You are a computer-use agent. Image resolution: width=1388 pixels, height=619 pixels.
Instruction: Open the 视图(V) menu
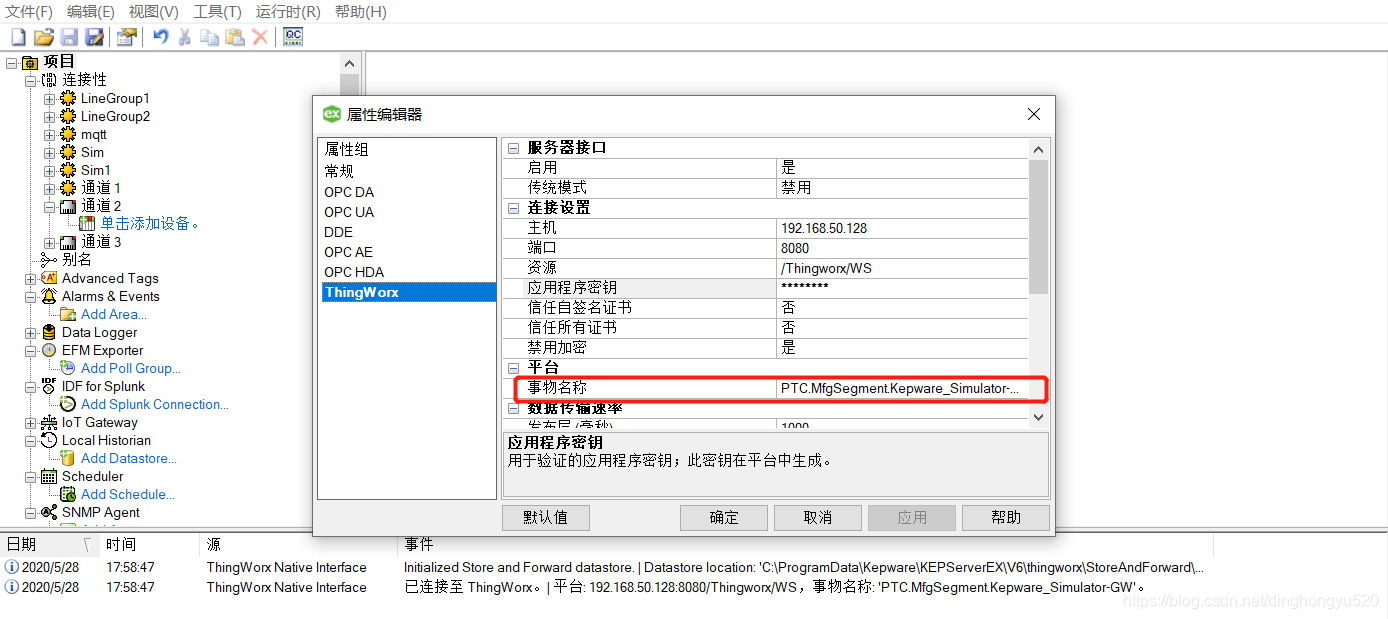click(154, 12)
